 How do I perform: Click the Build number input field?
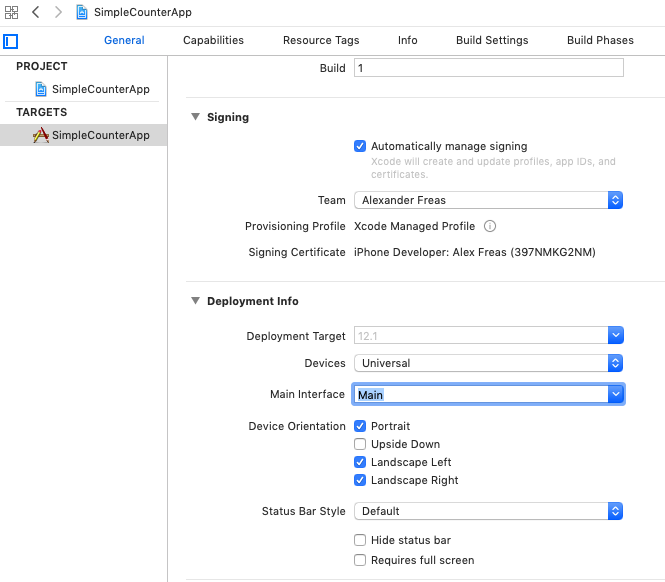pyautogui.click(x=489, y=68)
